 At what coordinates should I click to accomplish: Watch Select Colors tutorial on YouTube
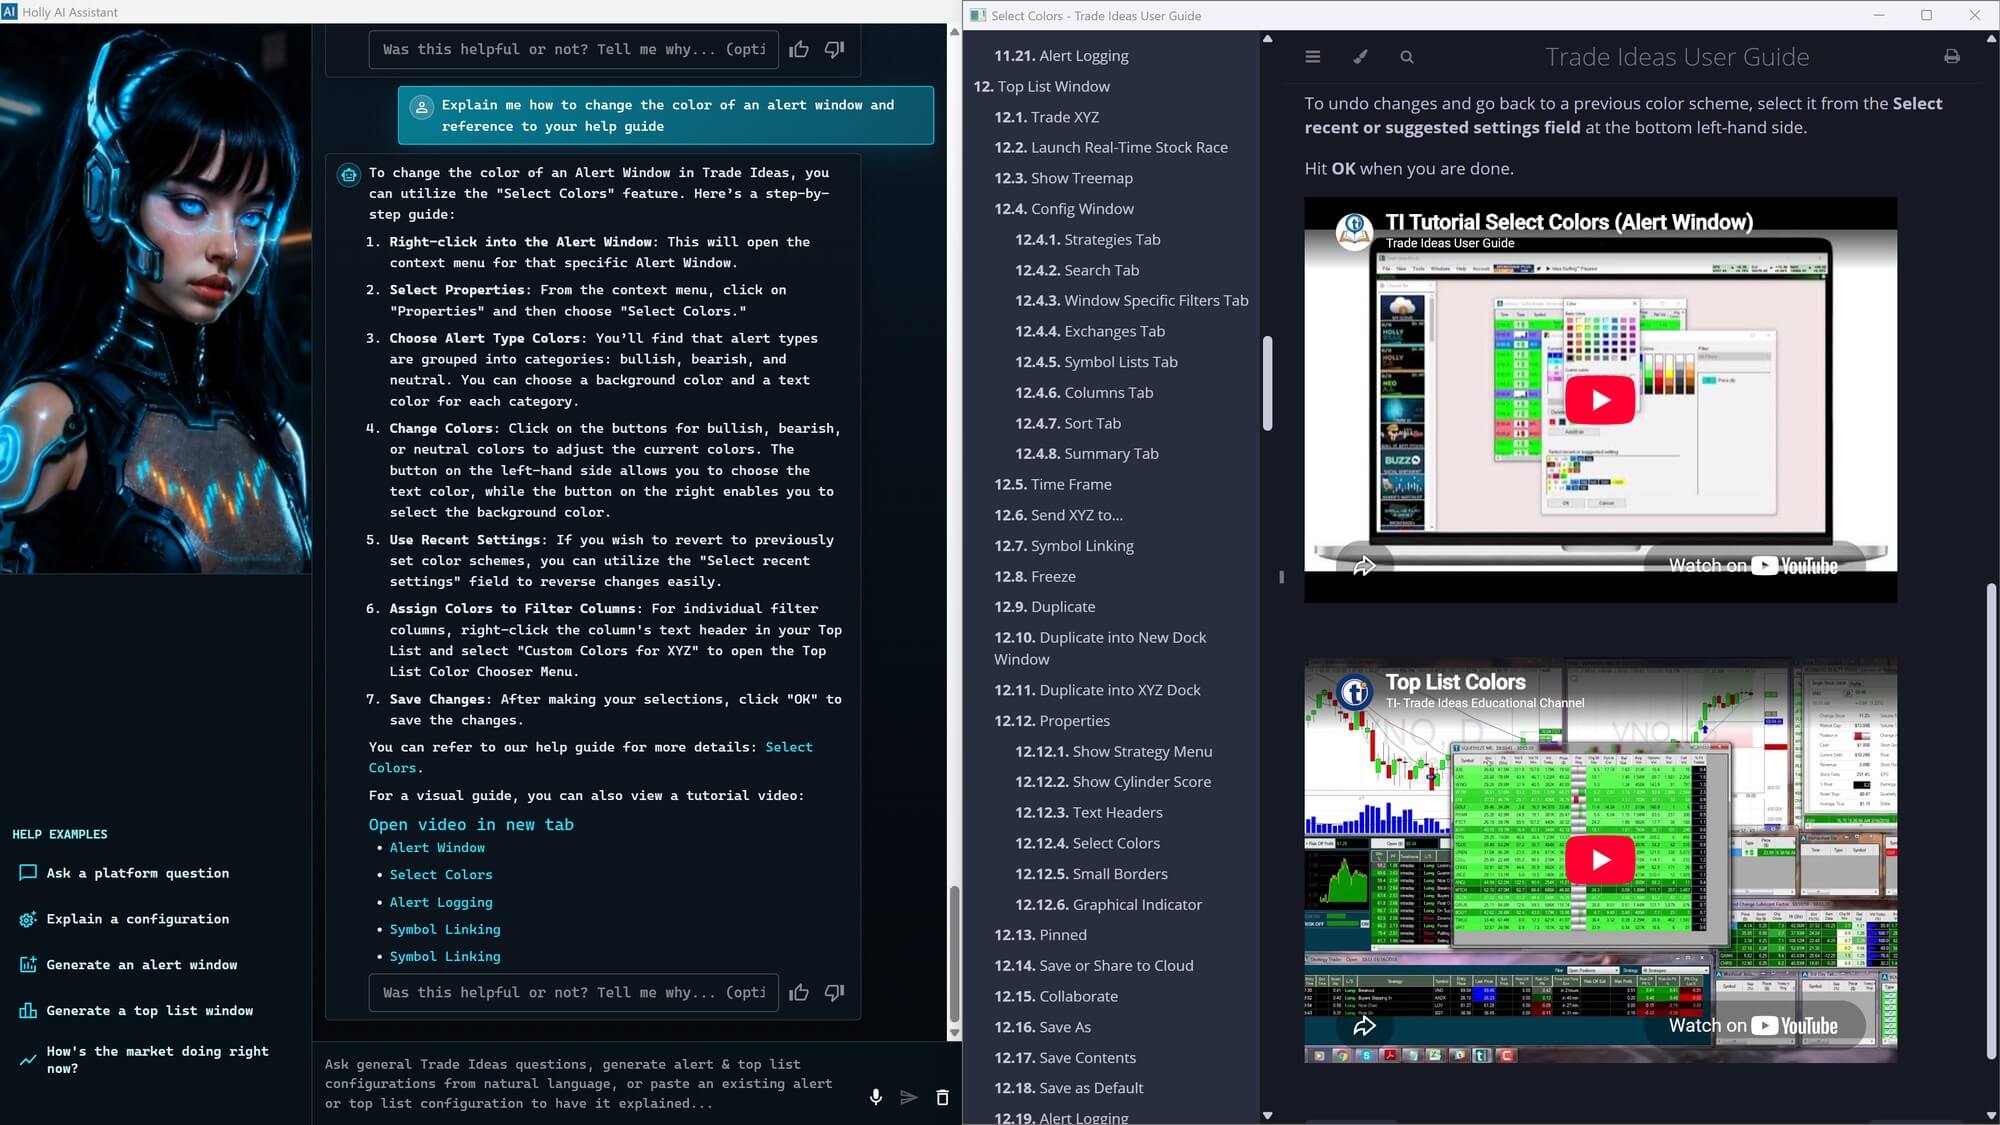(x=1753, y=565)
